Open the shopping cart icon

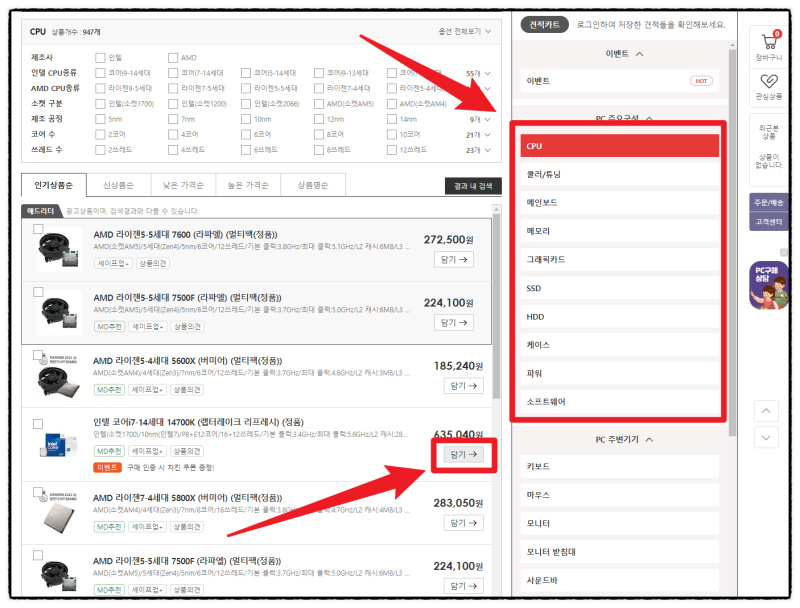[768, 41]
